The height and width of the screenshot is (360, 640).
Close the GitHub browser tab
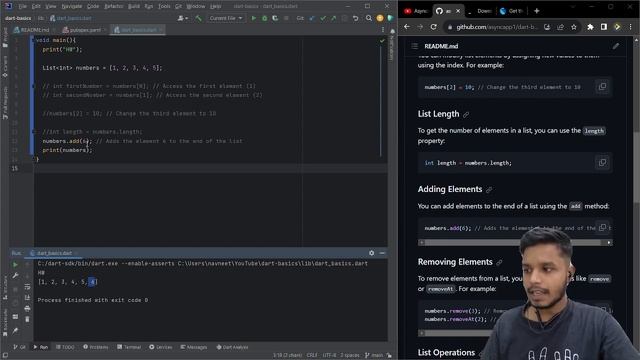[x=458, y=11]
